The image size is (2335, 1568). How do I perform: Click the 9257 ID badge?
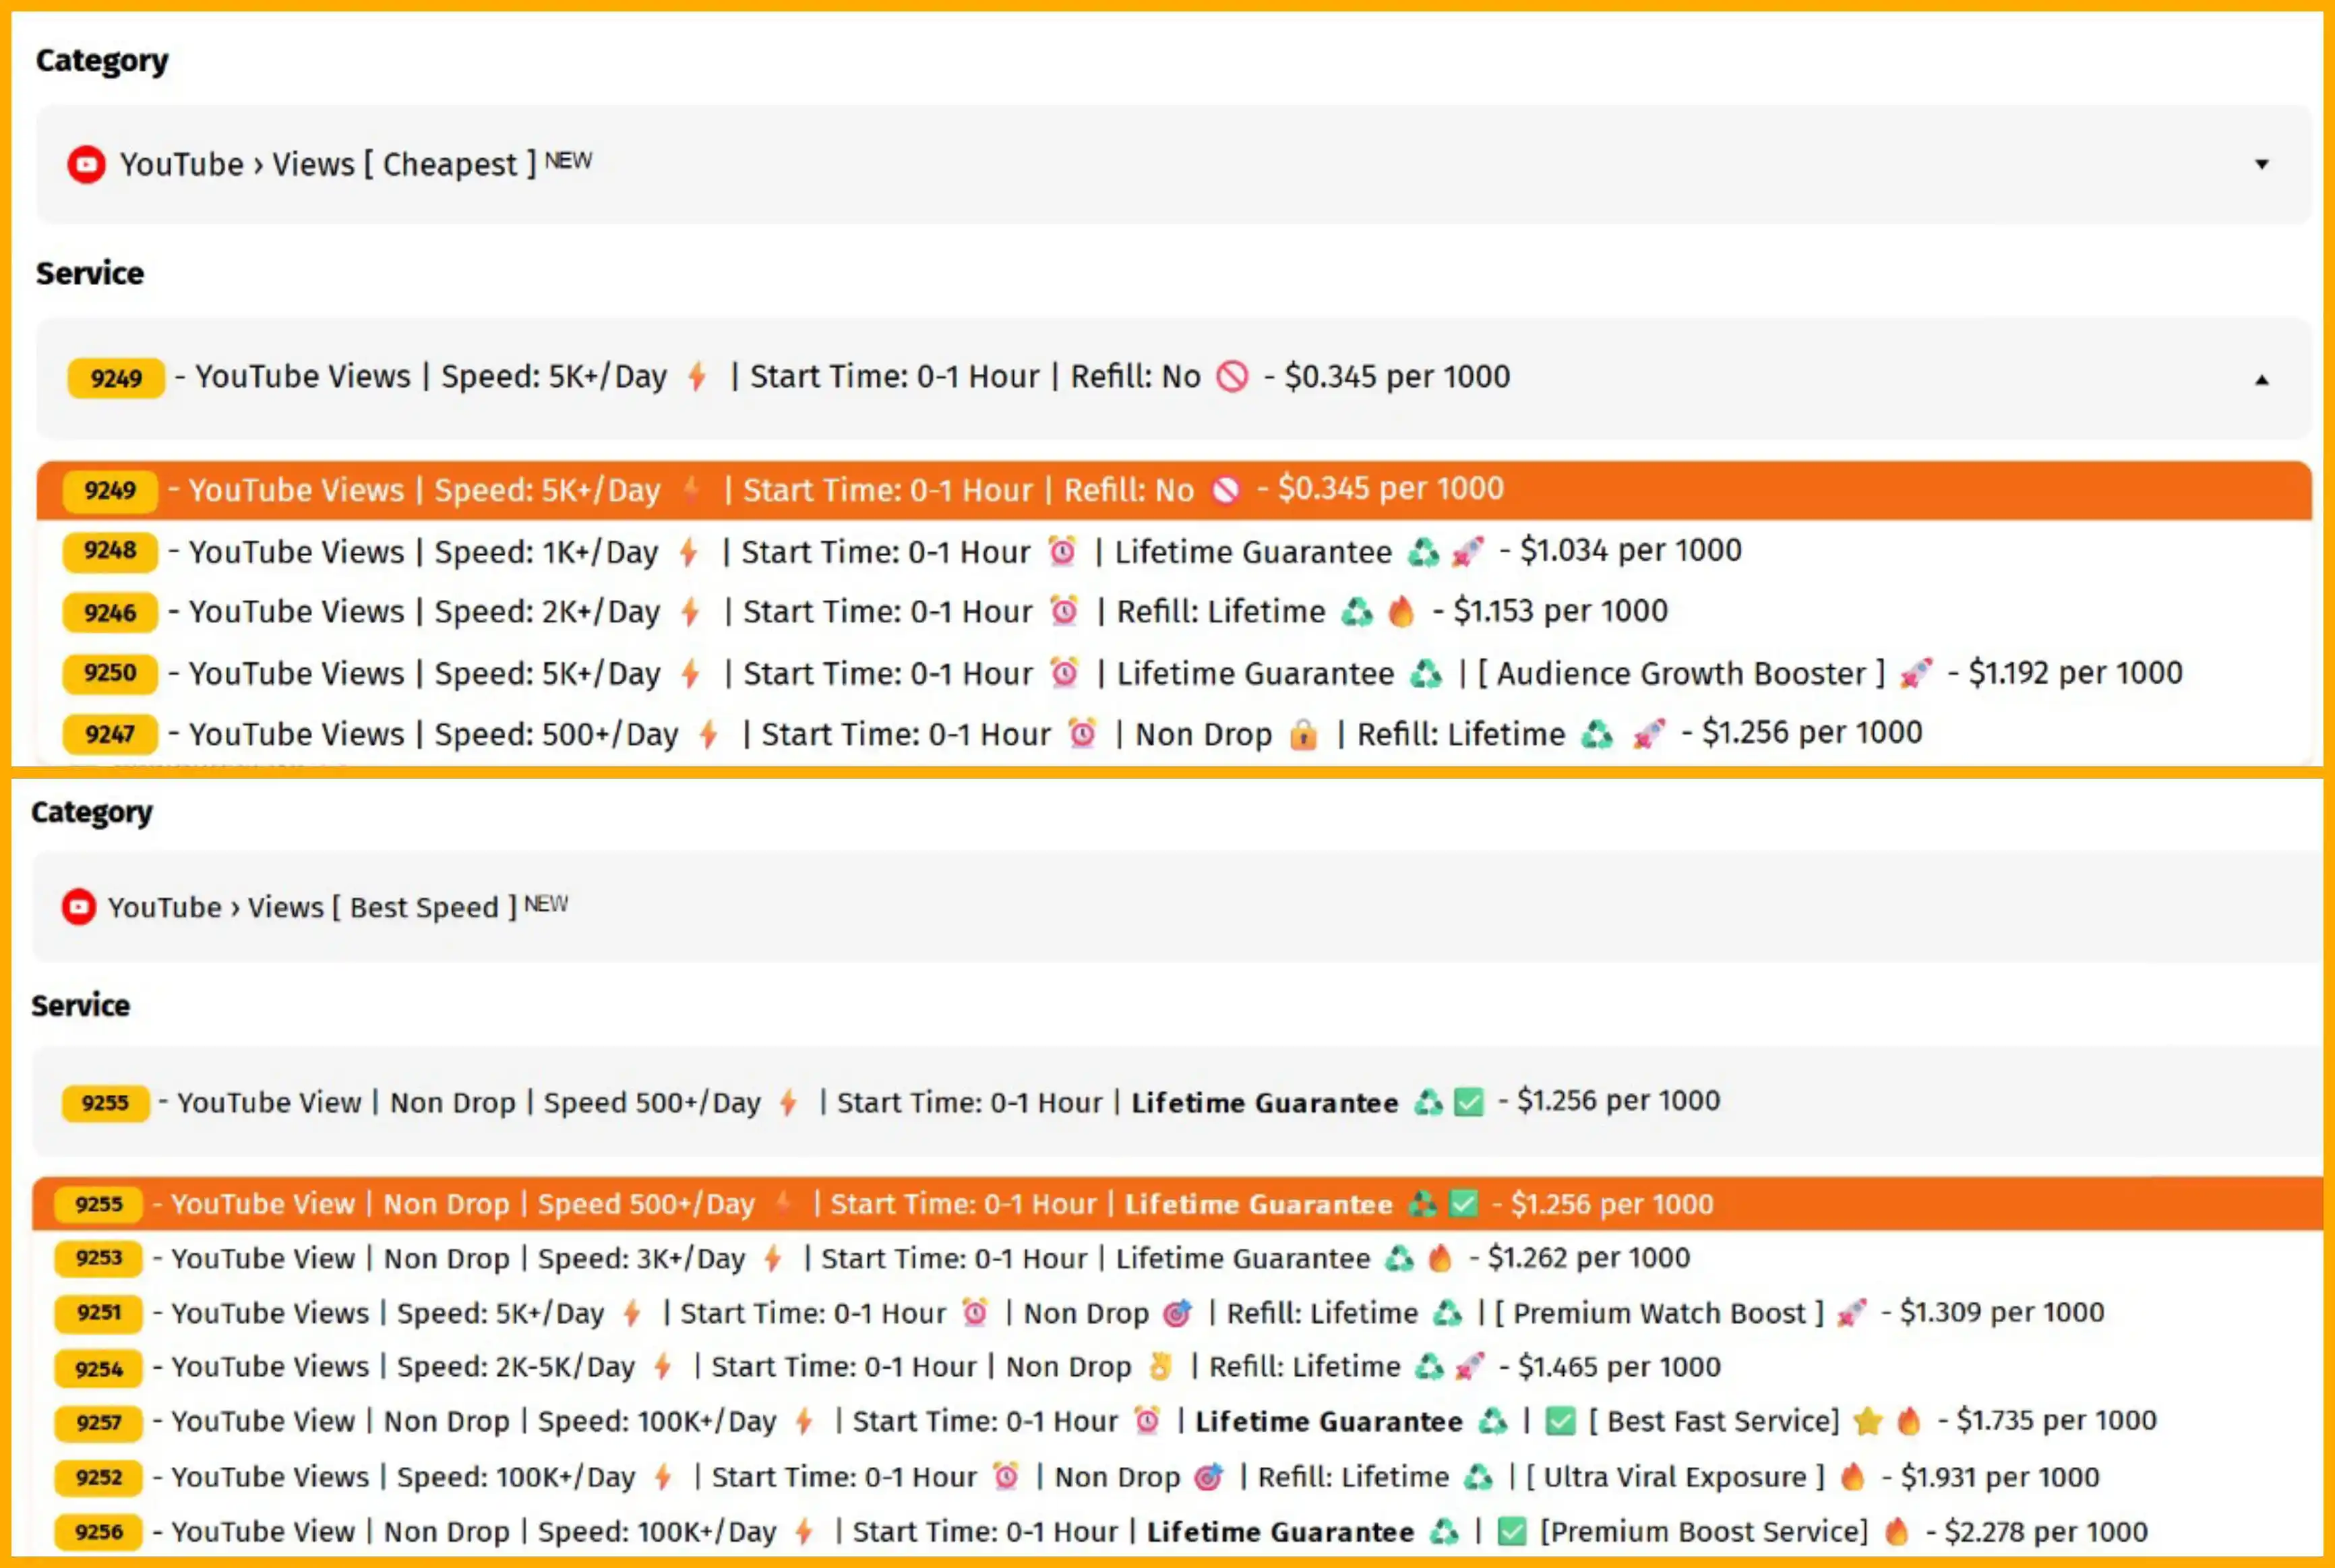click(x=99, y=1422)
